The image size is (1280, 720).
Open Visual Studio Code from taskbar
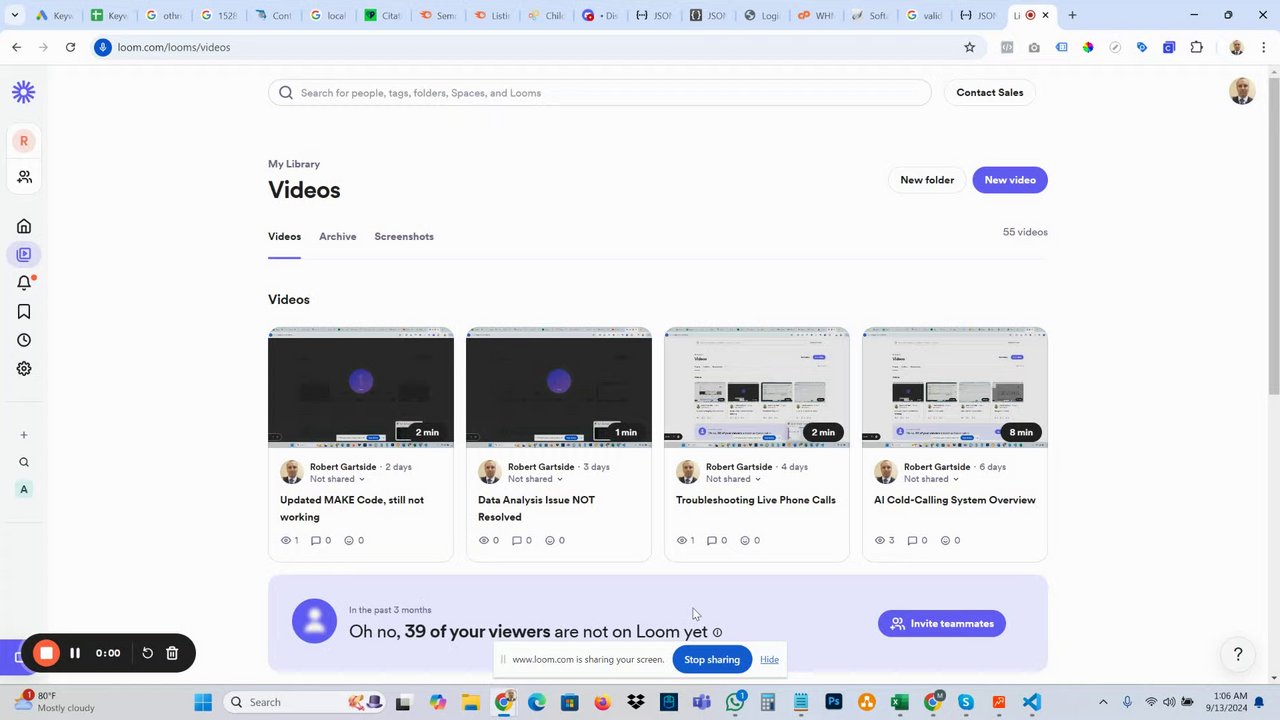(x=1031, y=702)
